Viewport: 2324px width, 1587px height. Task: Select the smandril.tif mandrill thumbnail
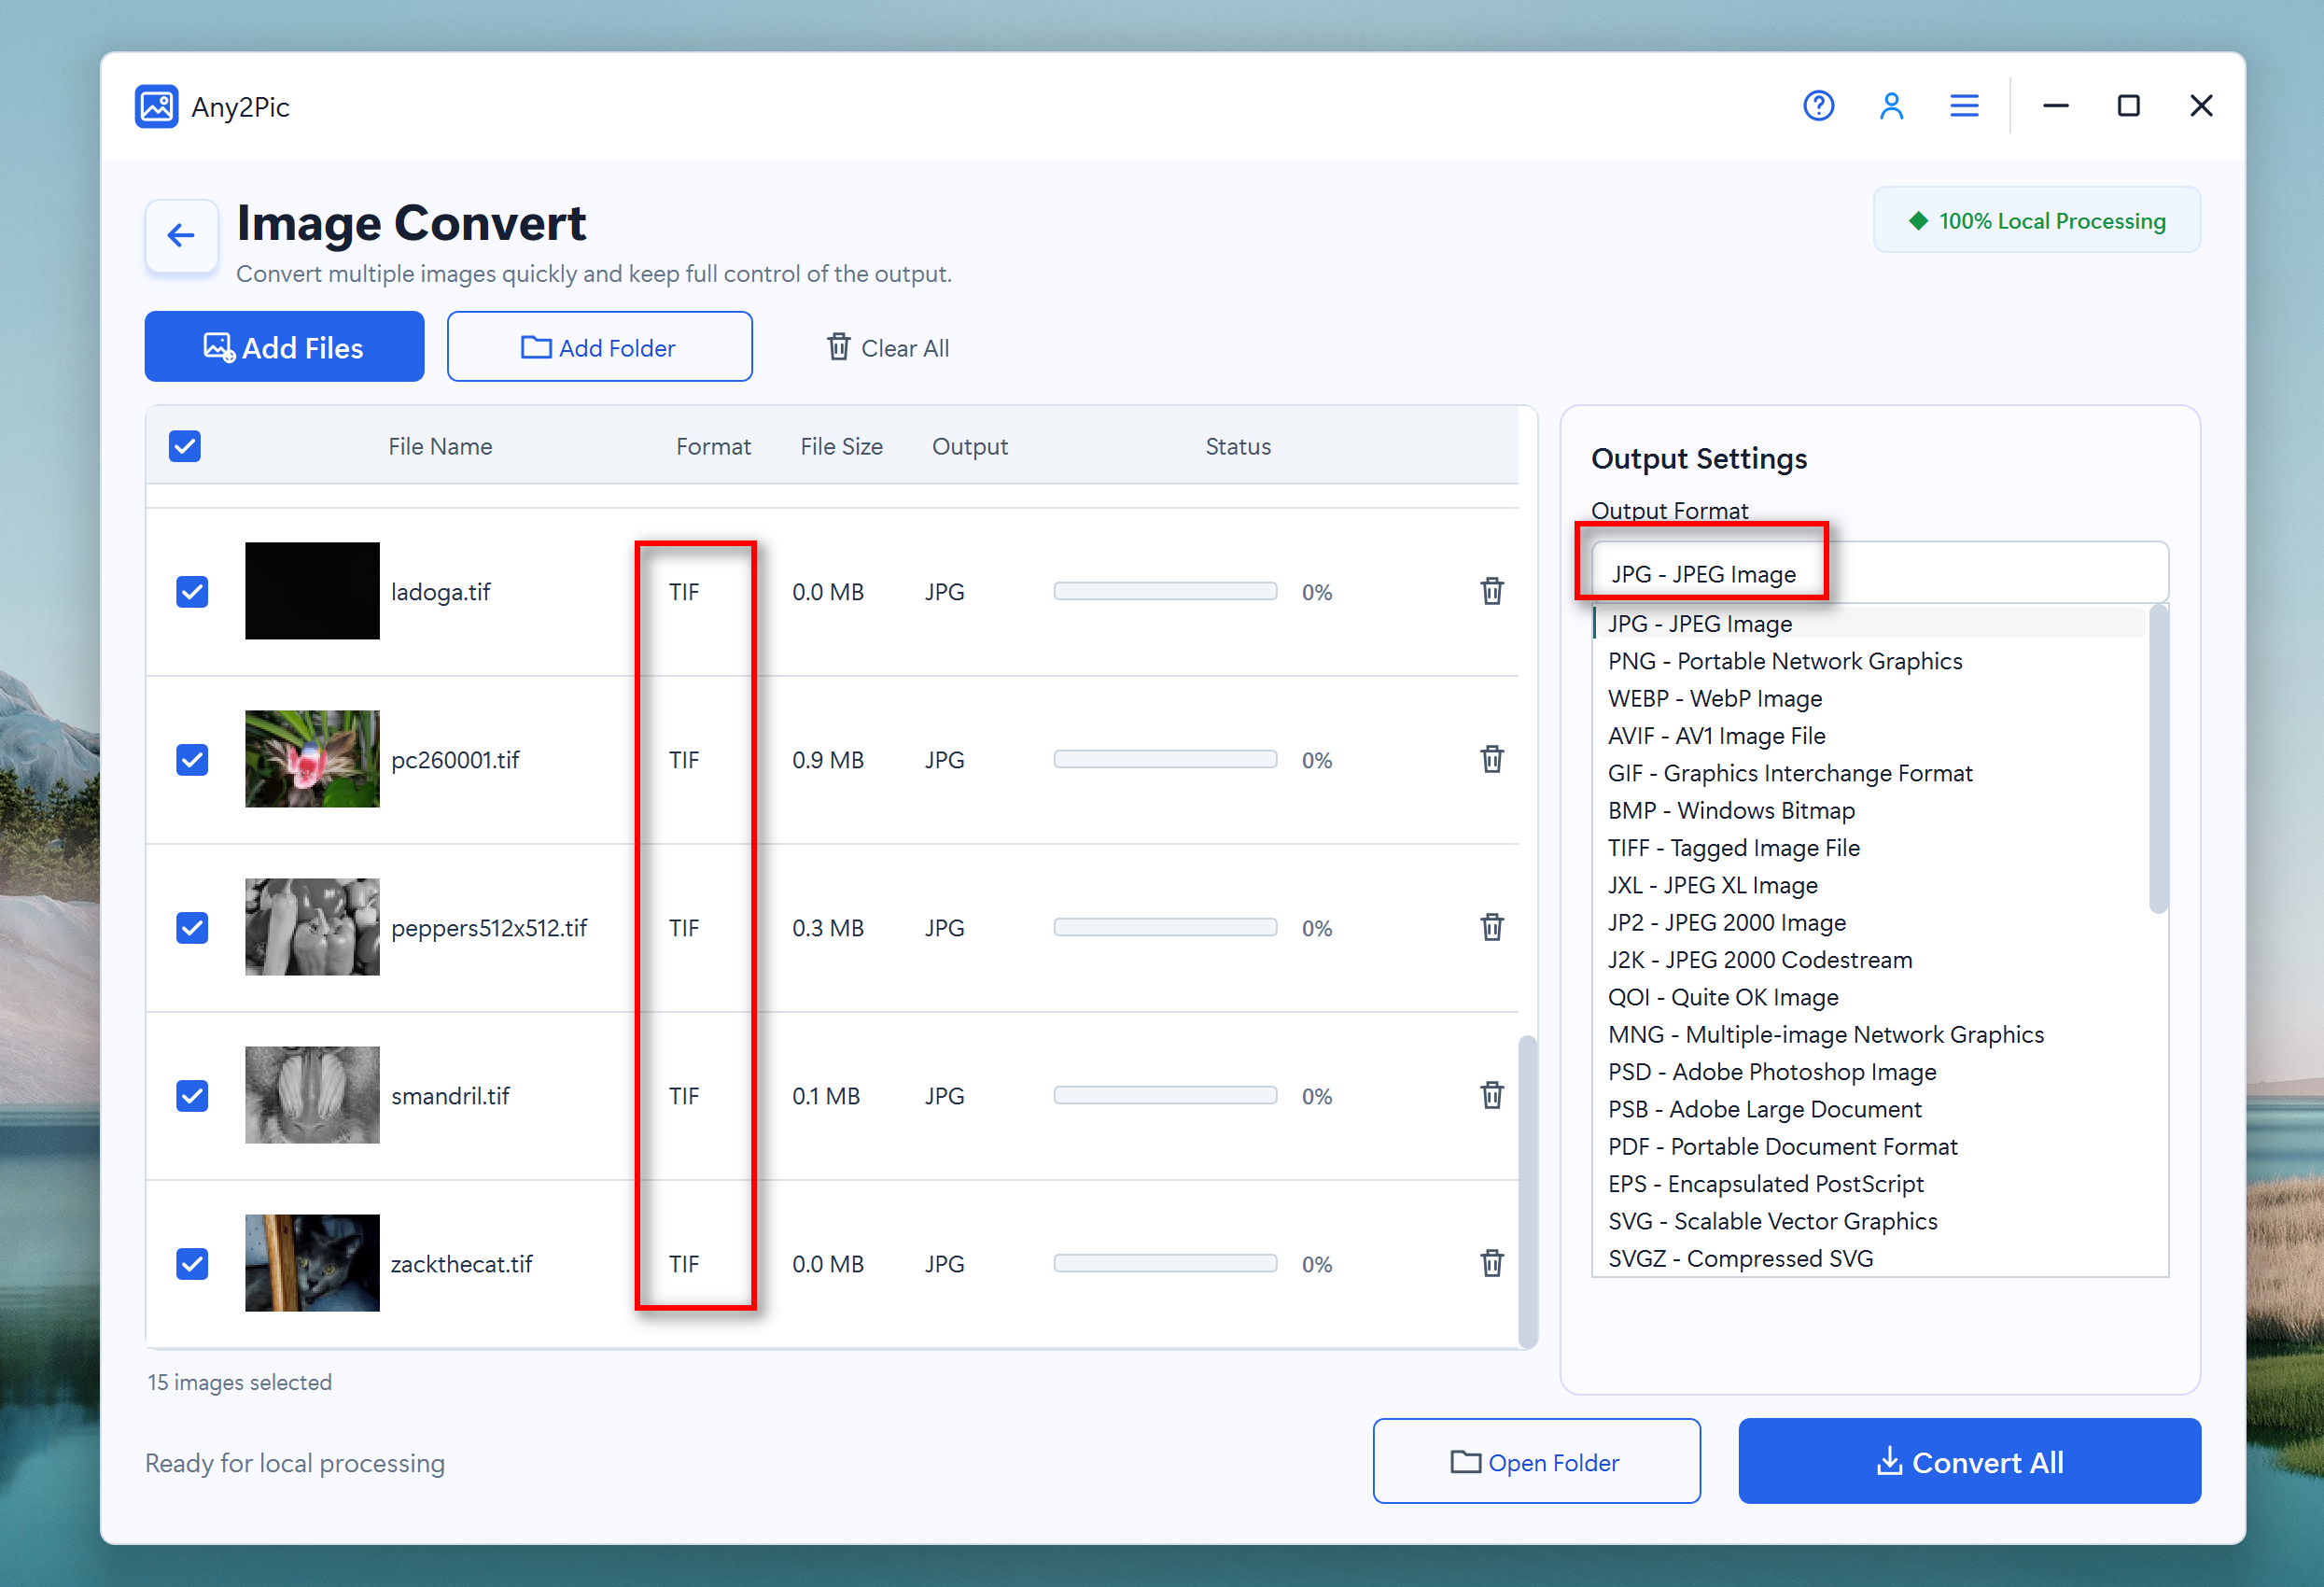click(x=312, y=1095)
